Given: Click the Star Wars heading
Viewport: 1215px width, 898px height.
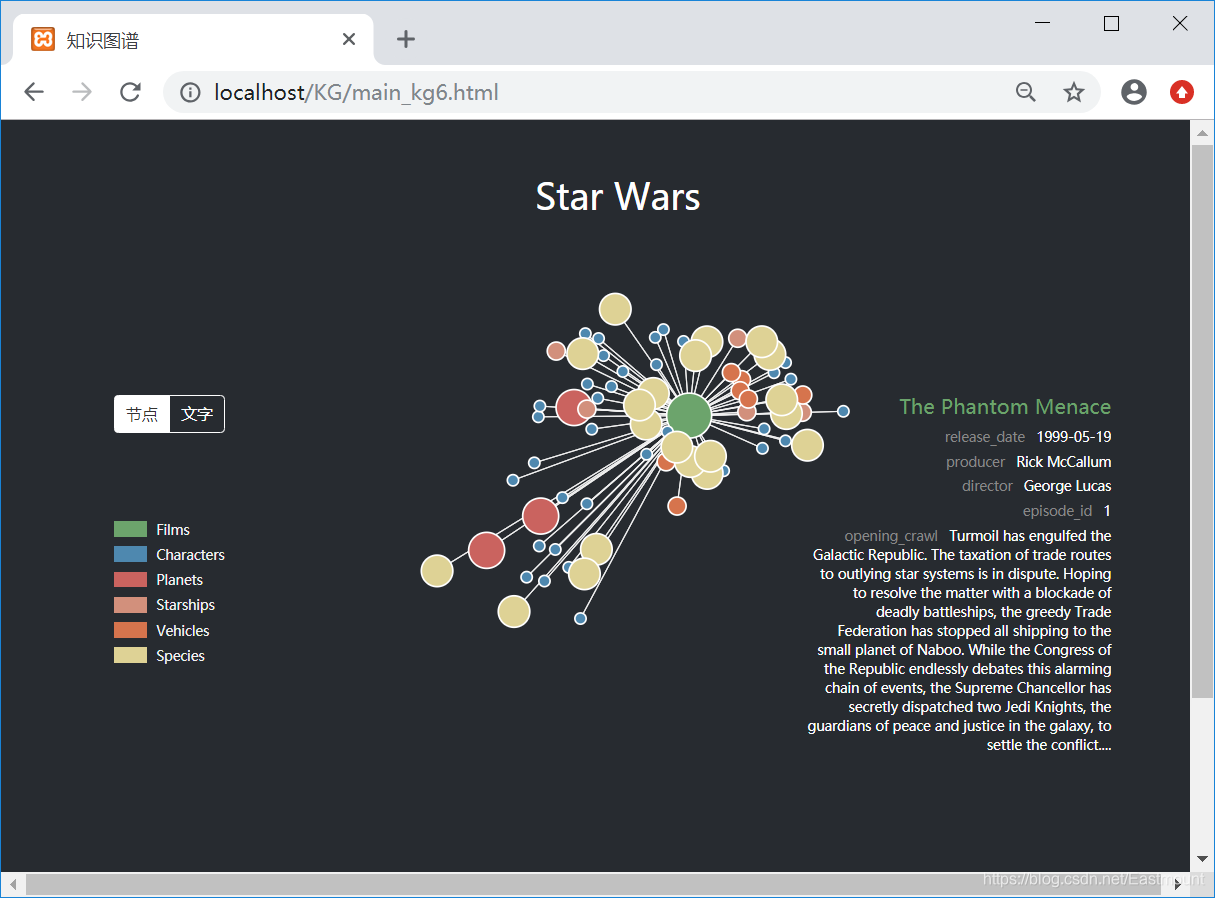Looking at the screenshot, I should [x=618, y=196].
